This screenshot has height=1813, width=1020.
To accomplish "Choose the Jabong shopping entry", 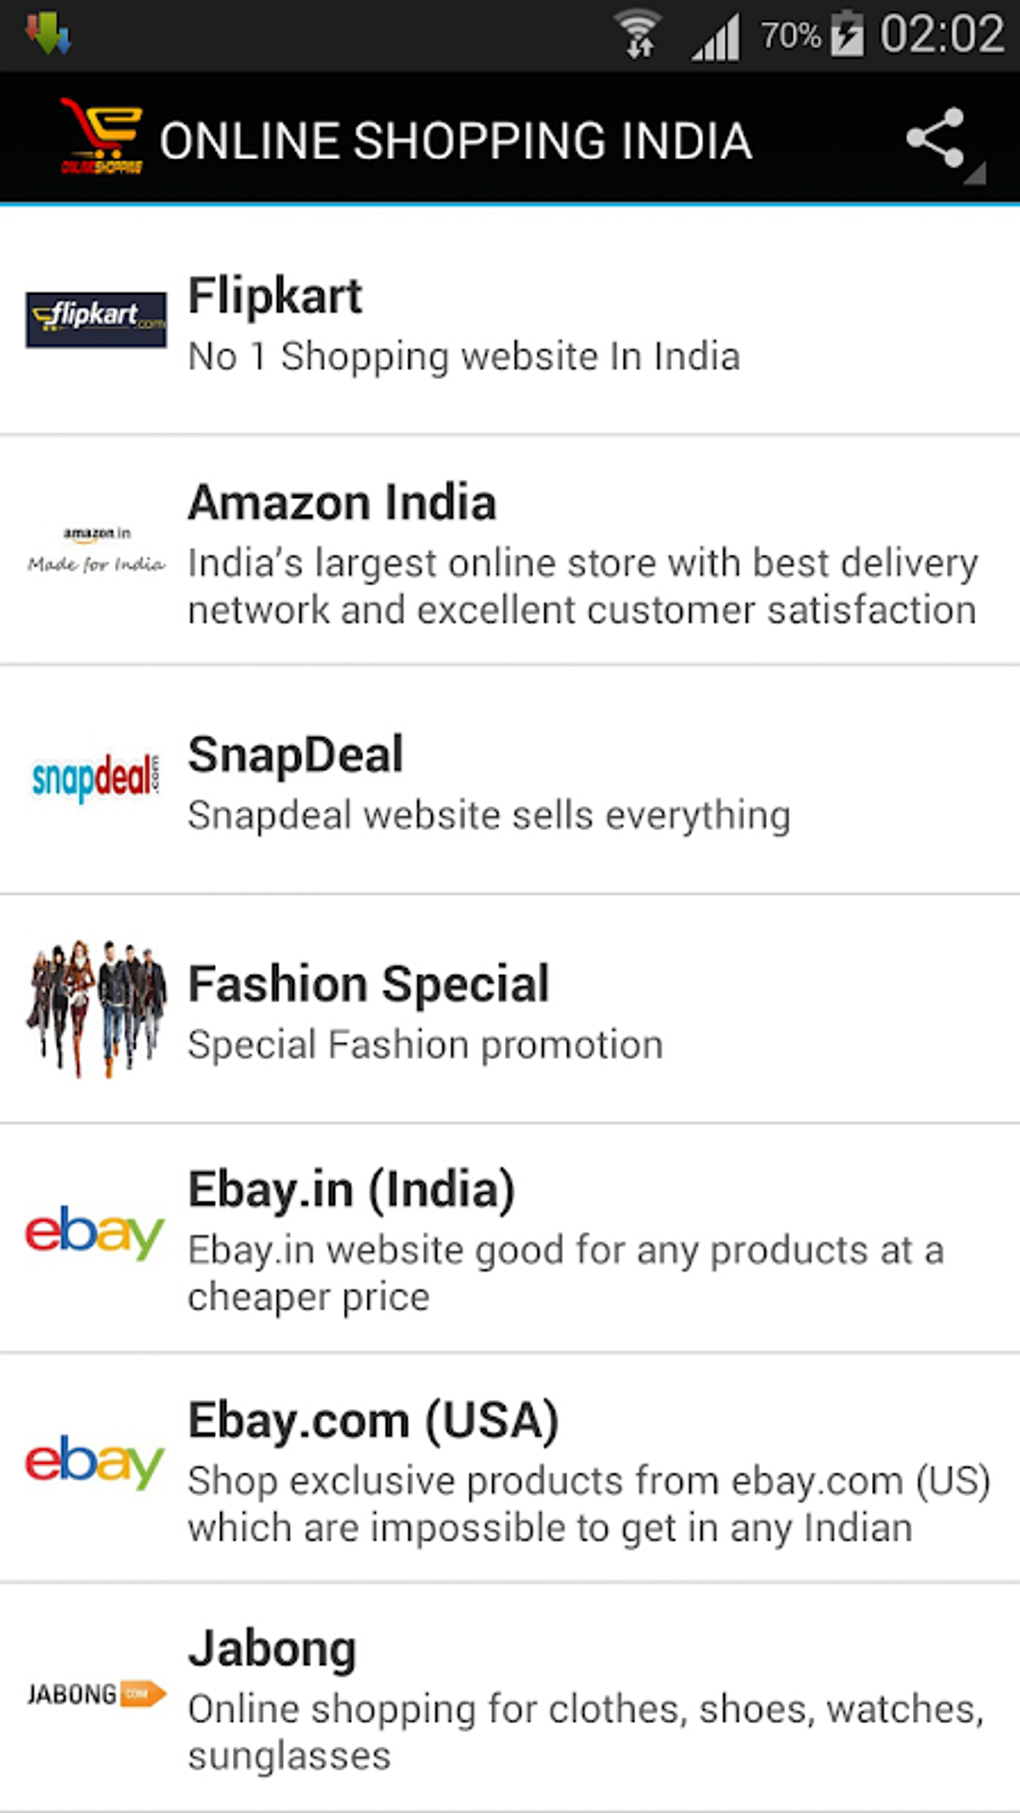I will pyautogui.click(x=272, y=1649).
